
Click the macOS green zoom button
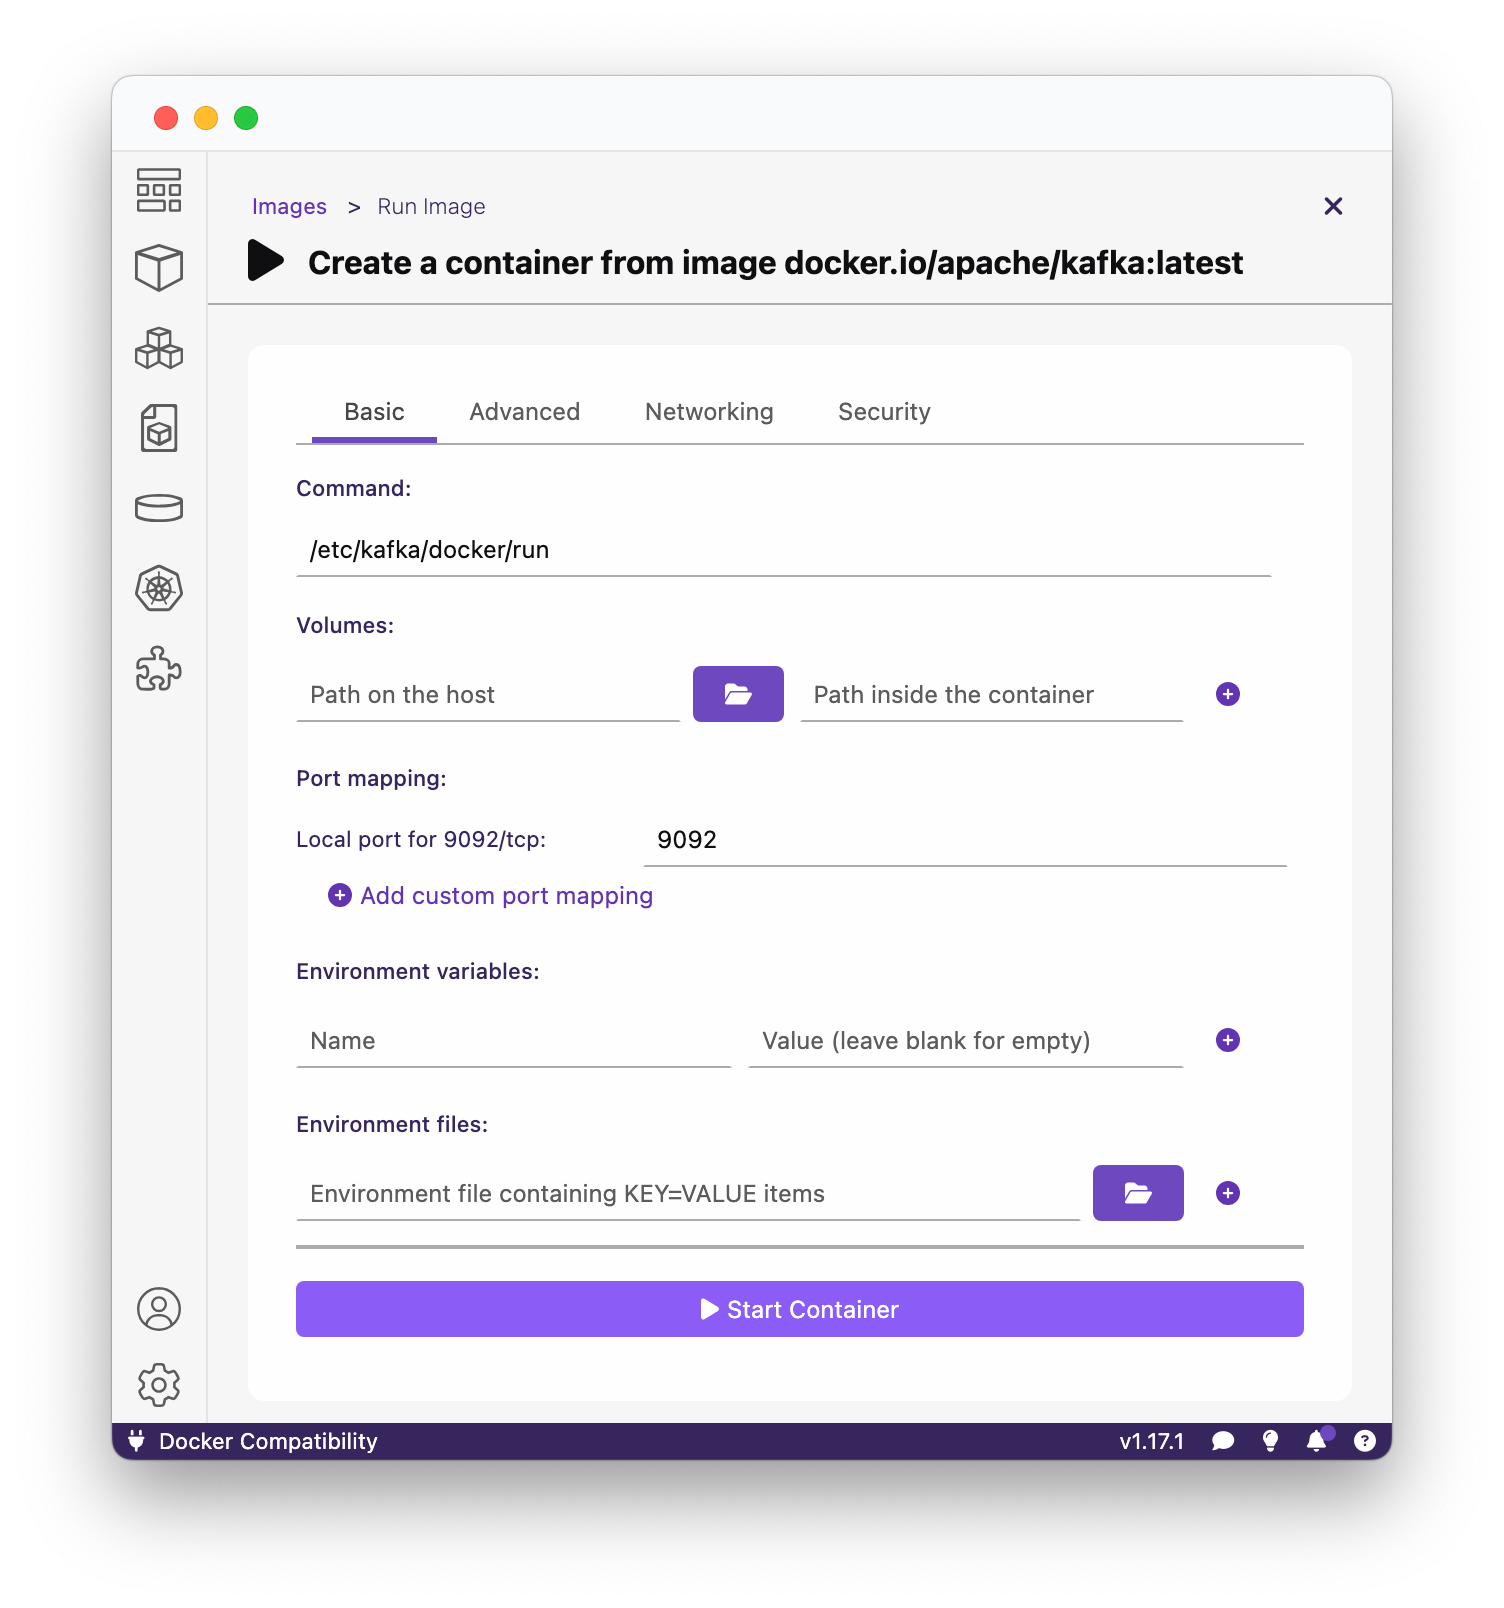(246, 118)
